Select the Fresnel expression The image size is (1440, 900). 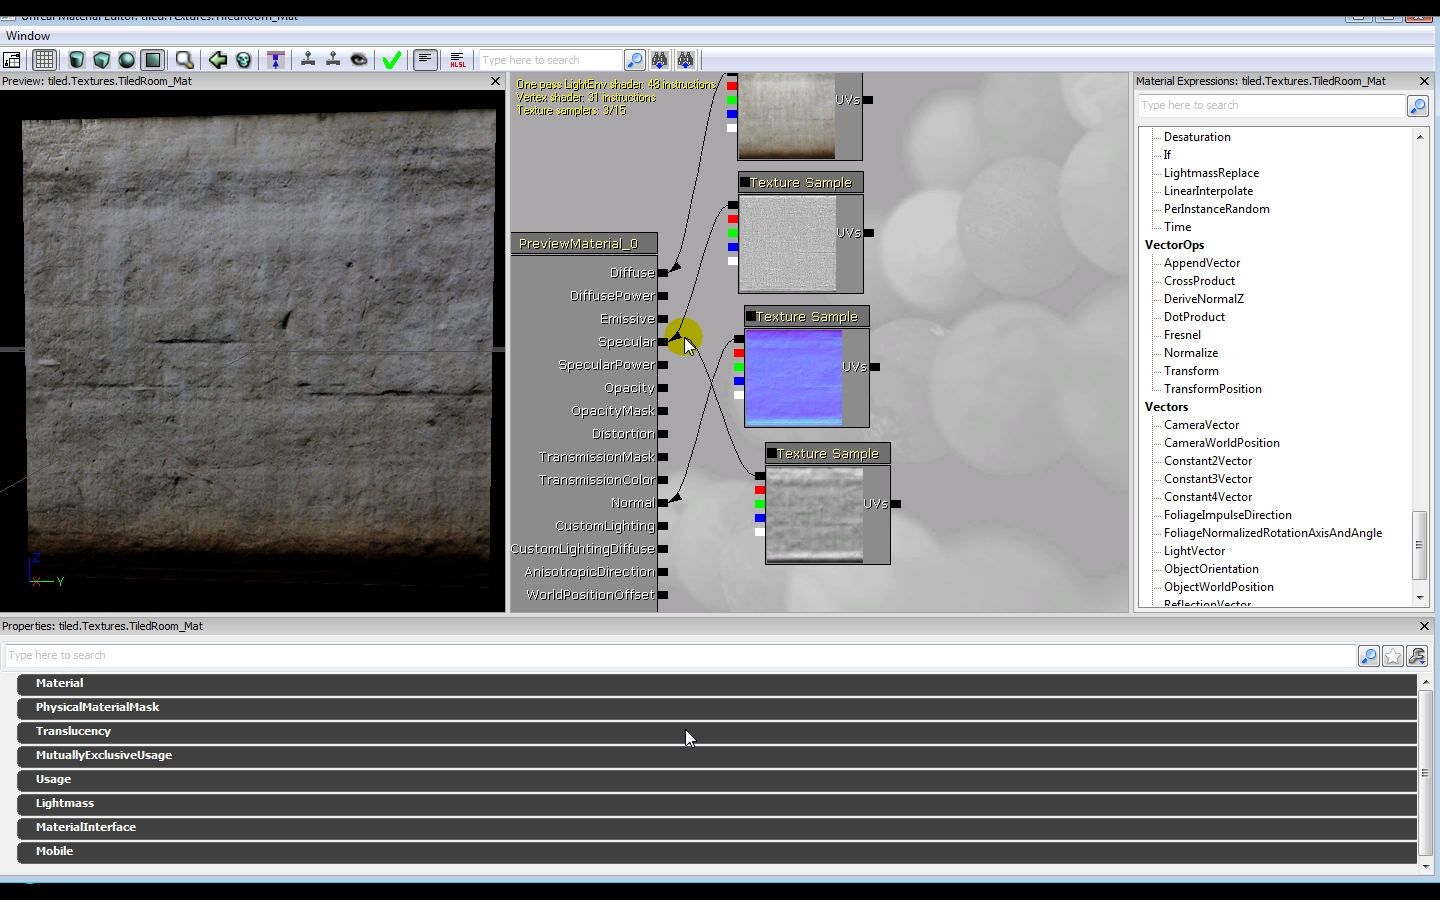click(1182, 335)
